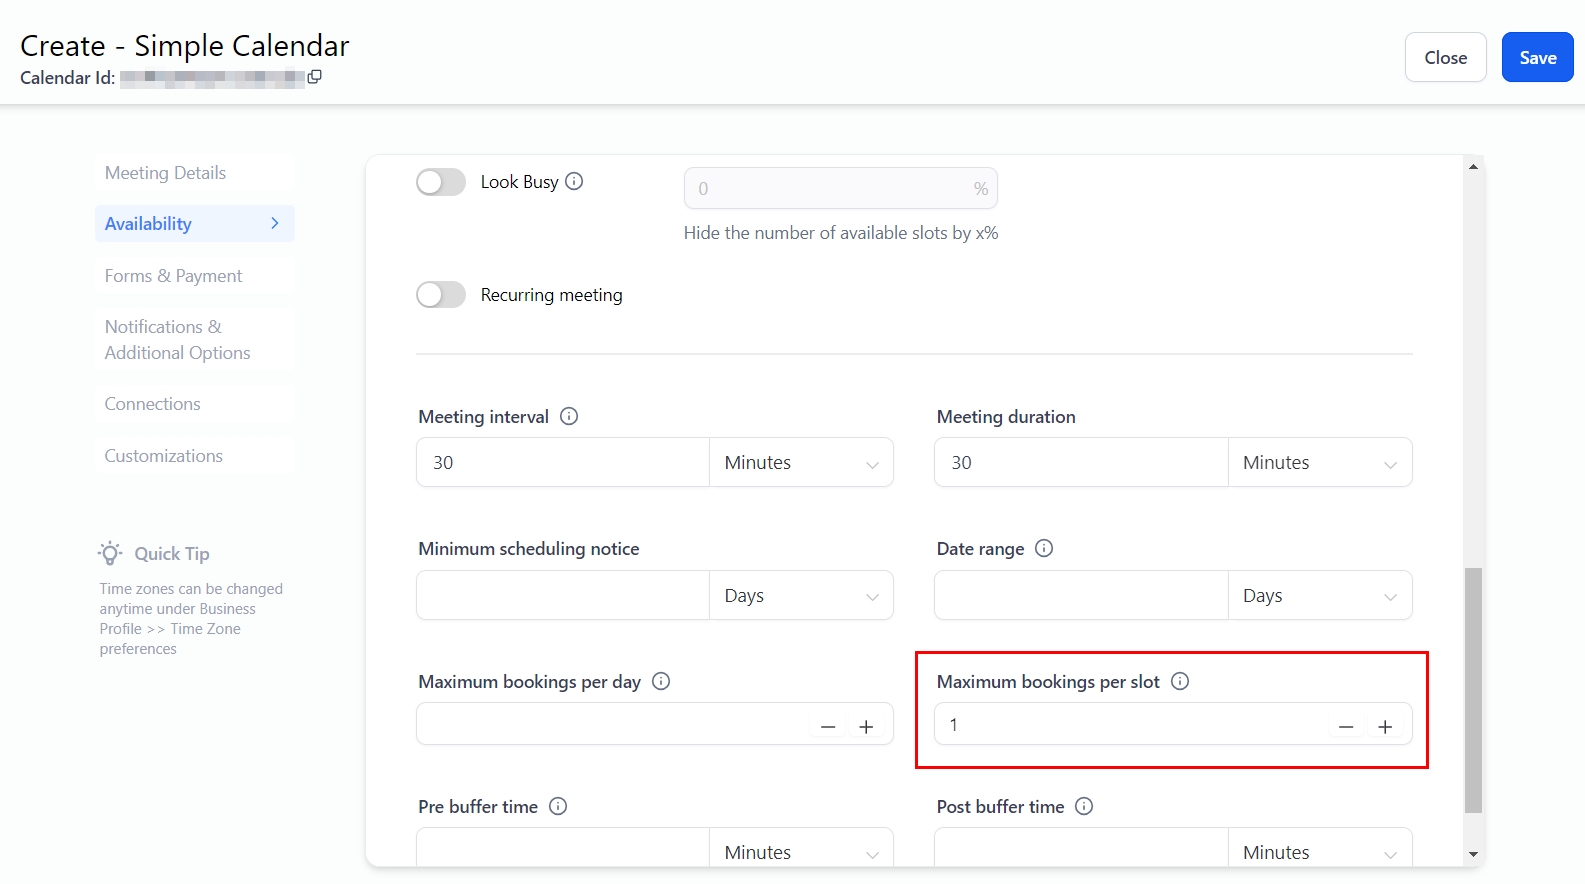1585x884 pixels.
Task: Enable the Look Busy toggle
Action: (x=441, y=182)
